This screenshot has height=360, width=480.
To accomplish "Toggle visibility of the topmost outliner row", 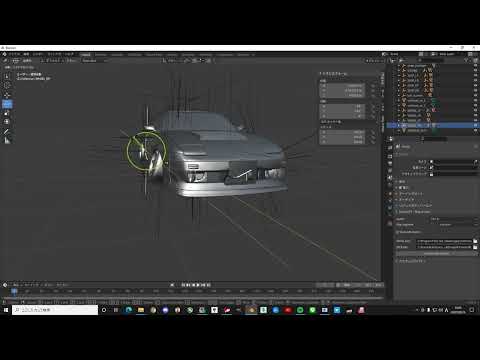I will (475, 66).
